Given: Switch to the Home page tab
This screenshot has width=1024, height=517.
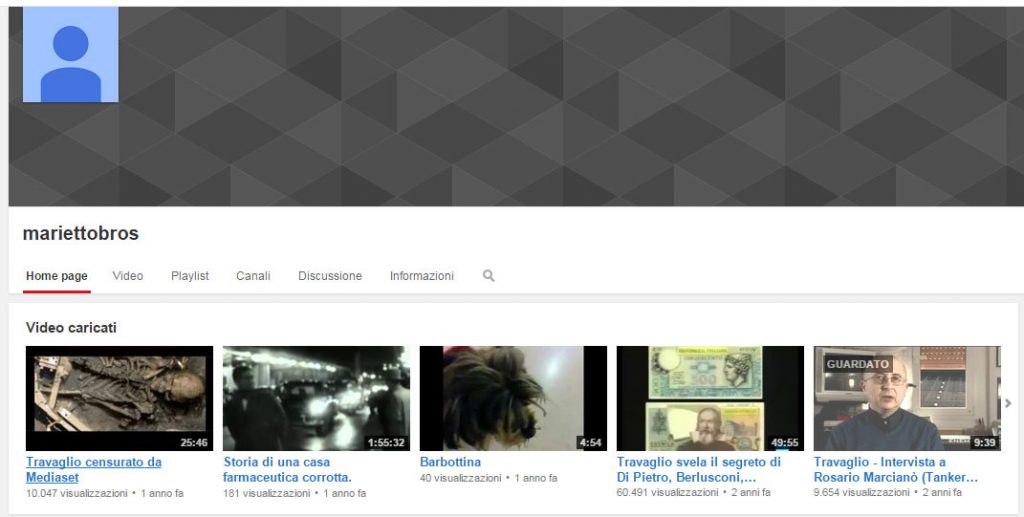Looking at the screenshot, I should tap(57, 276).
